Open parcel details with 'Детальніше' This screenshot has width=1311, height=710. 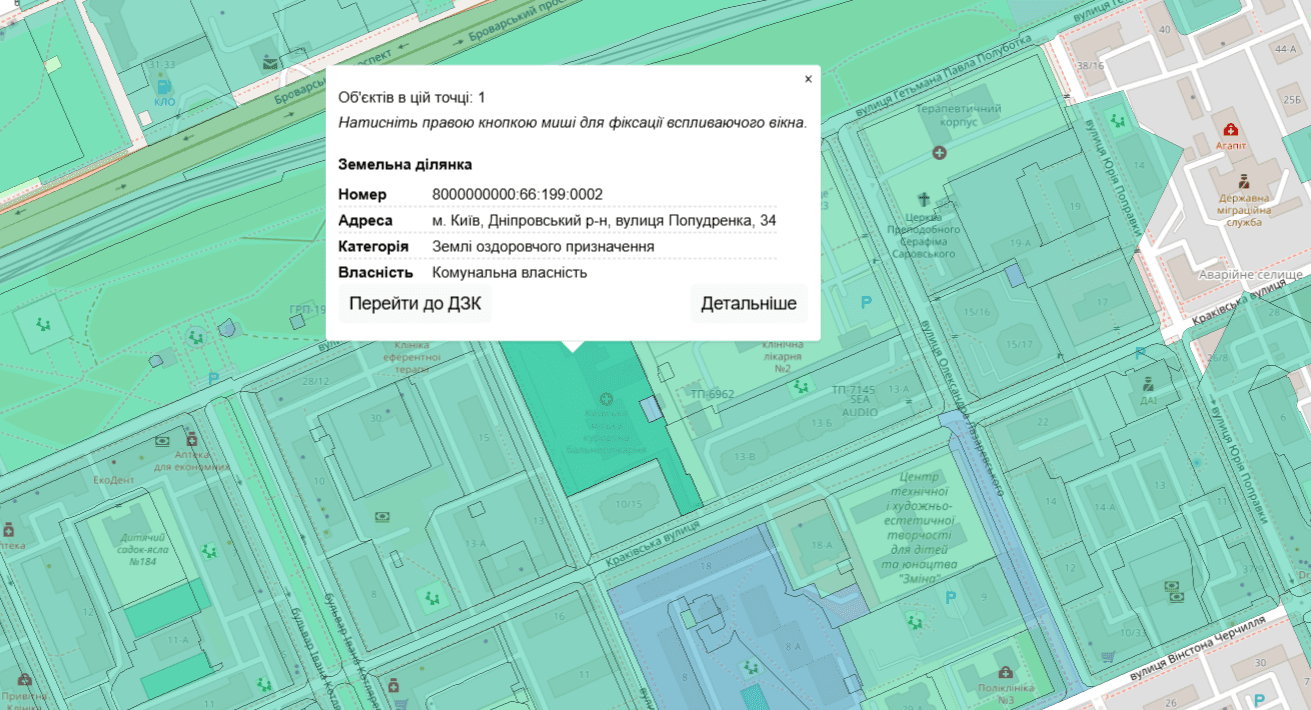[x=748, y=304]
